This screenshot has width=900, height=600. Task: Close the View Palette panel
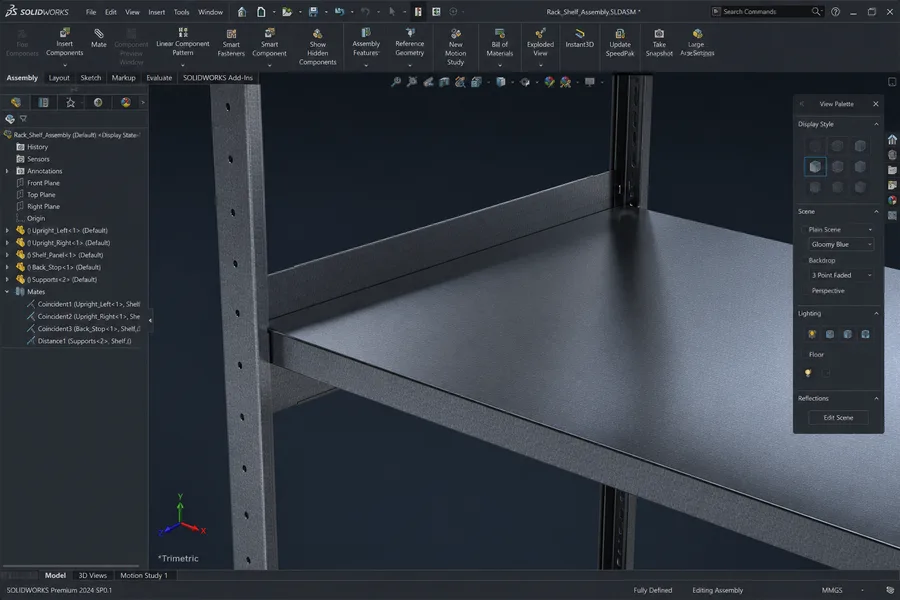point(875,104)
